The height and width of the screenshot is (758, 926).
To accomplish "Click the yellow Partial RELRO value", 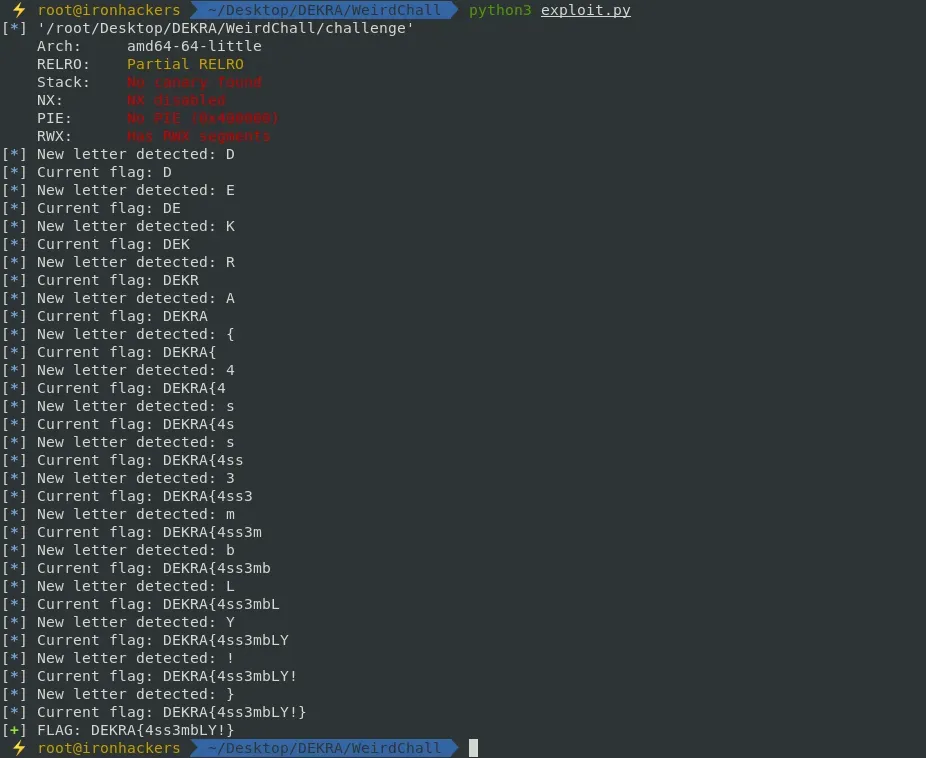I will [x=185, y=64].
